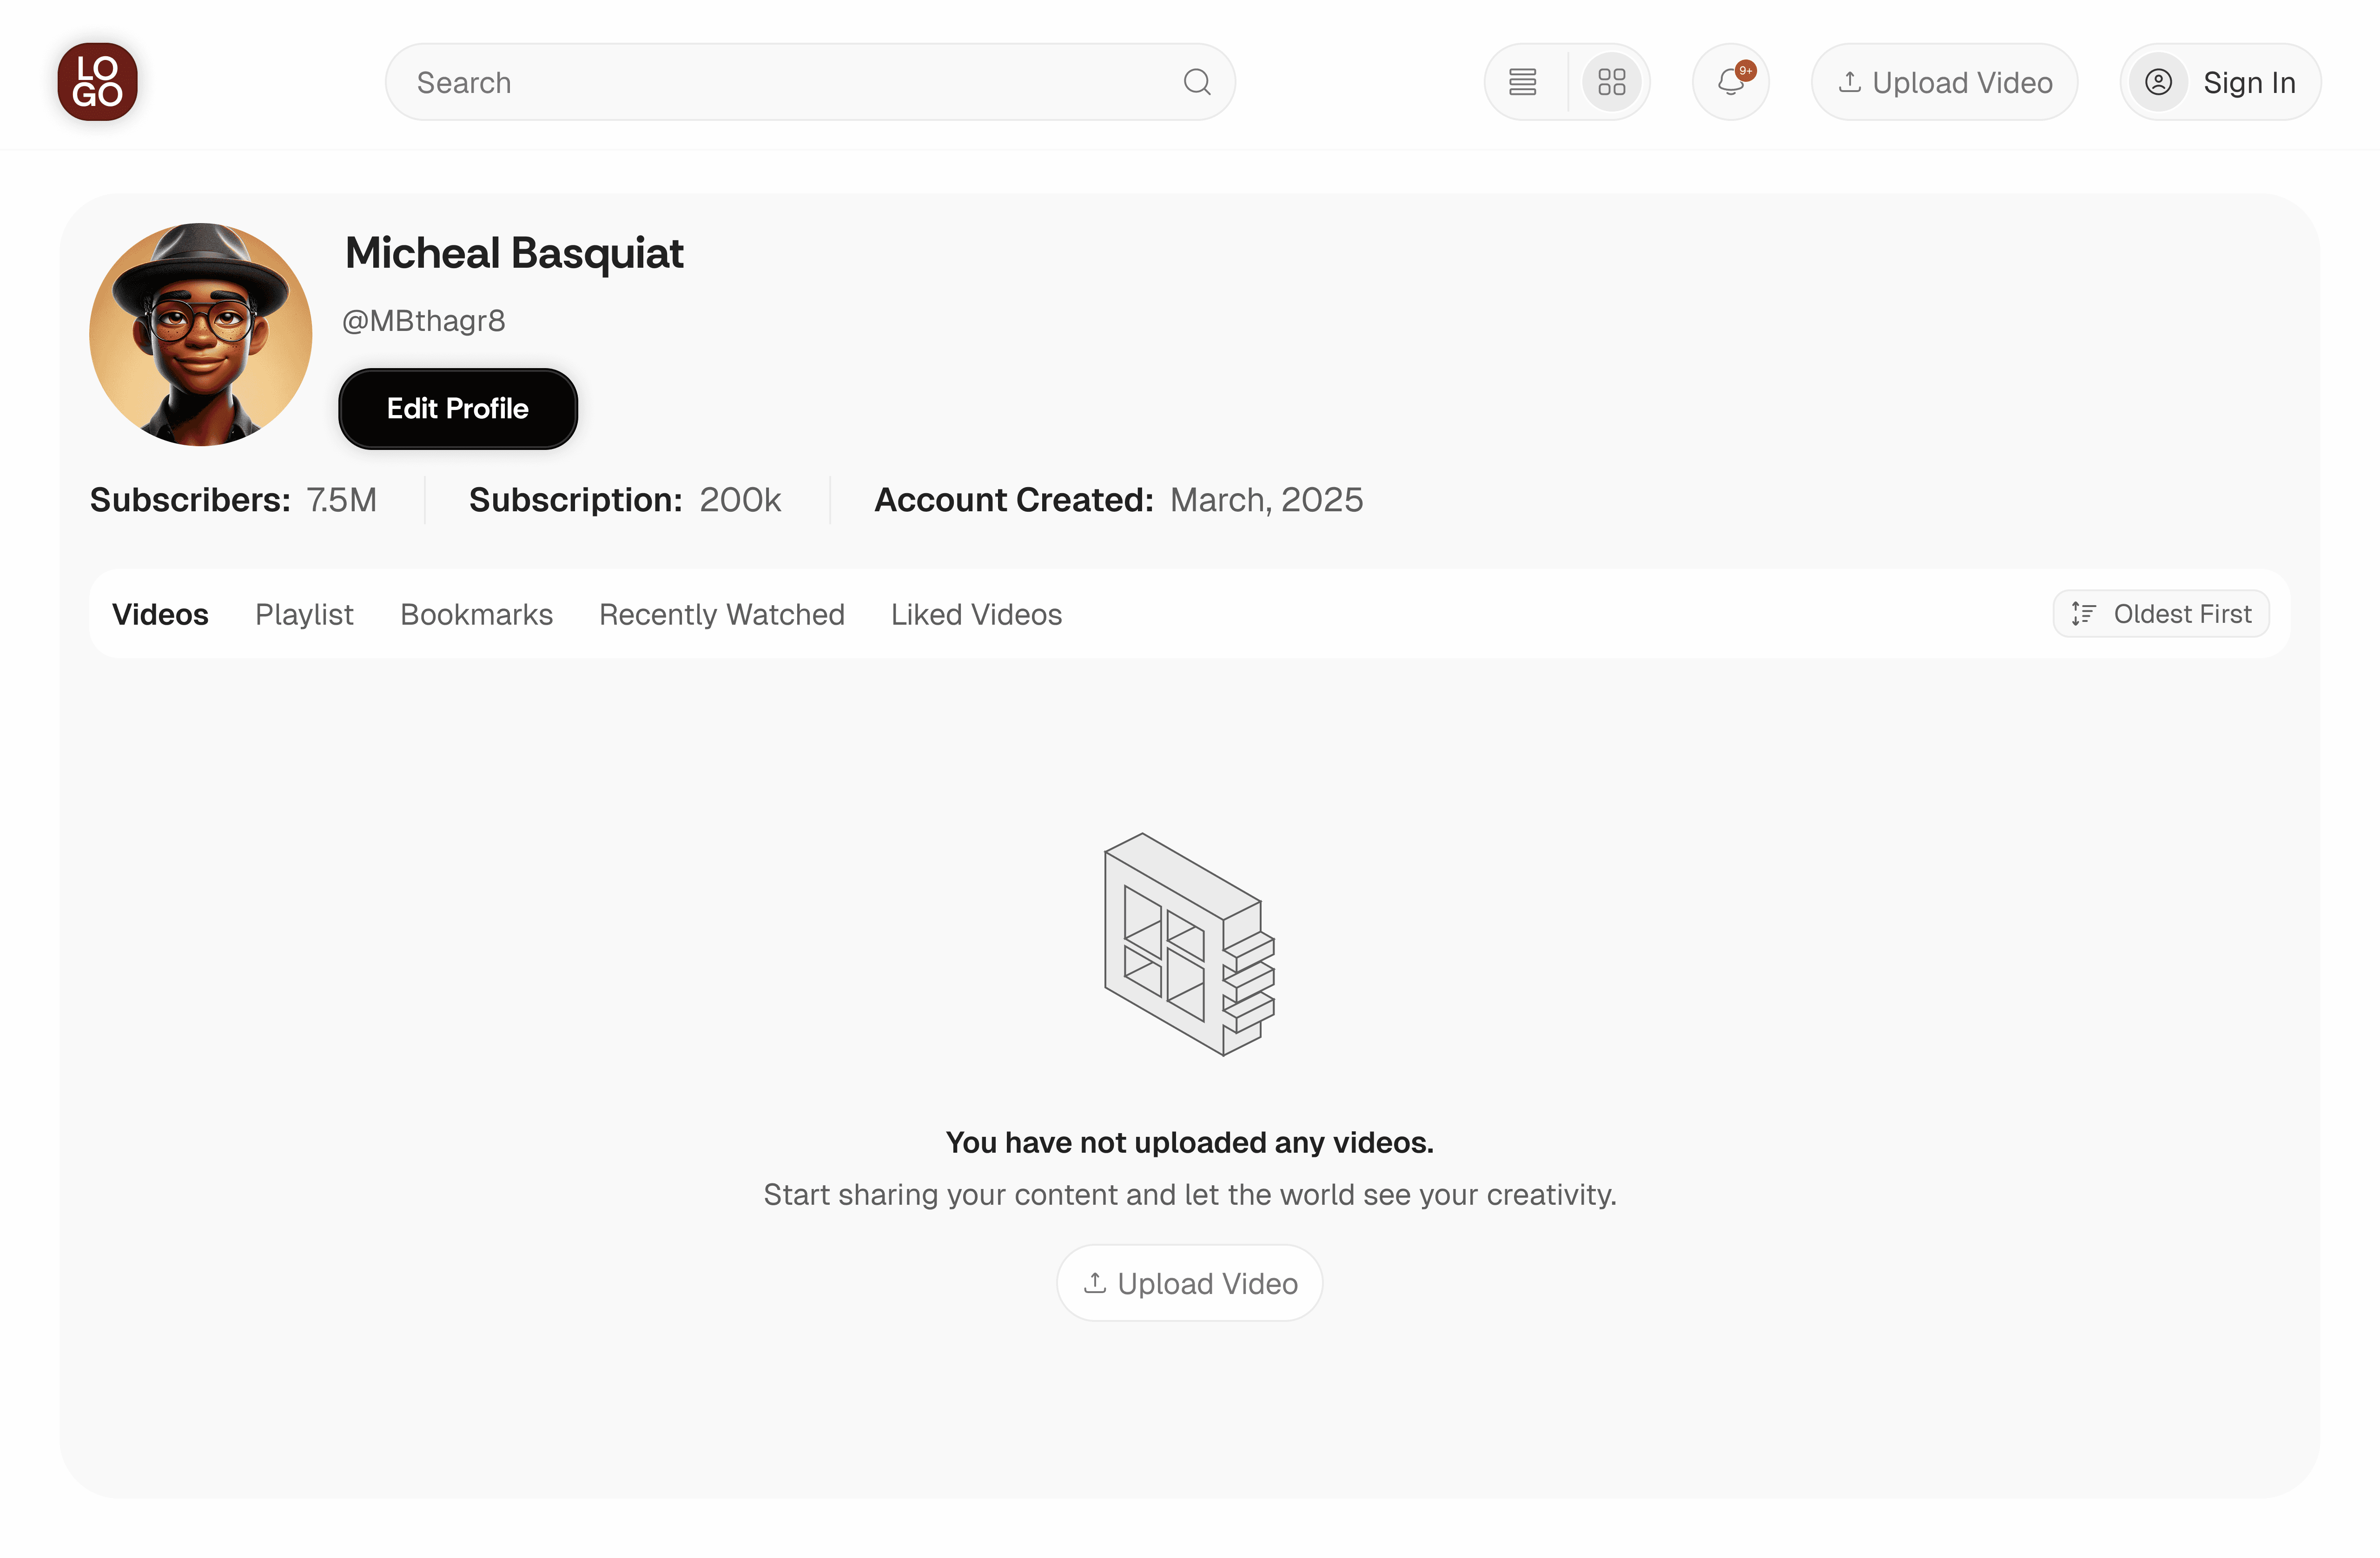Image resolution: width=2380 pixels, height=1558 pixels.
Task: Click Upload Video button below the empty message
Action: 1190,1283
